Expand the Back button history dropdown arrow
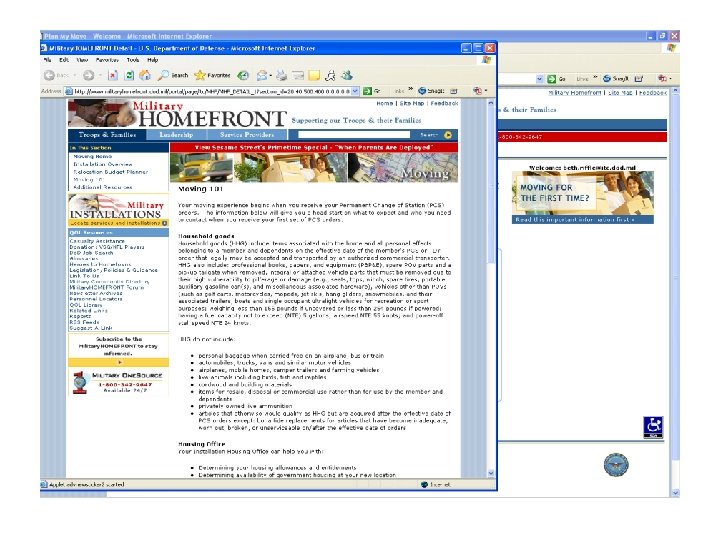This screenshot has height=540, width=720. pyautogui.click(x=75, y=75)
